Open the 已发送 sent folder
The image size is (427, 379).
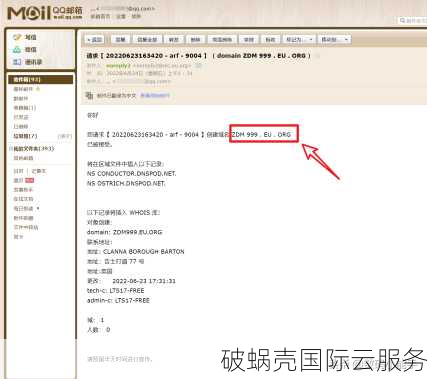click(x=21, y=117)
